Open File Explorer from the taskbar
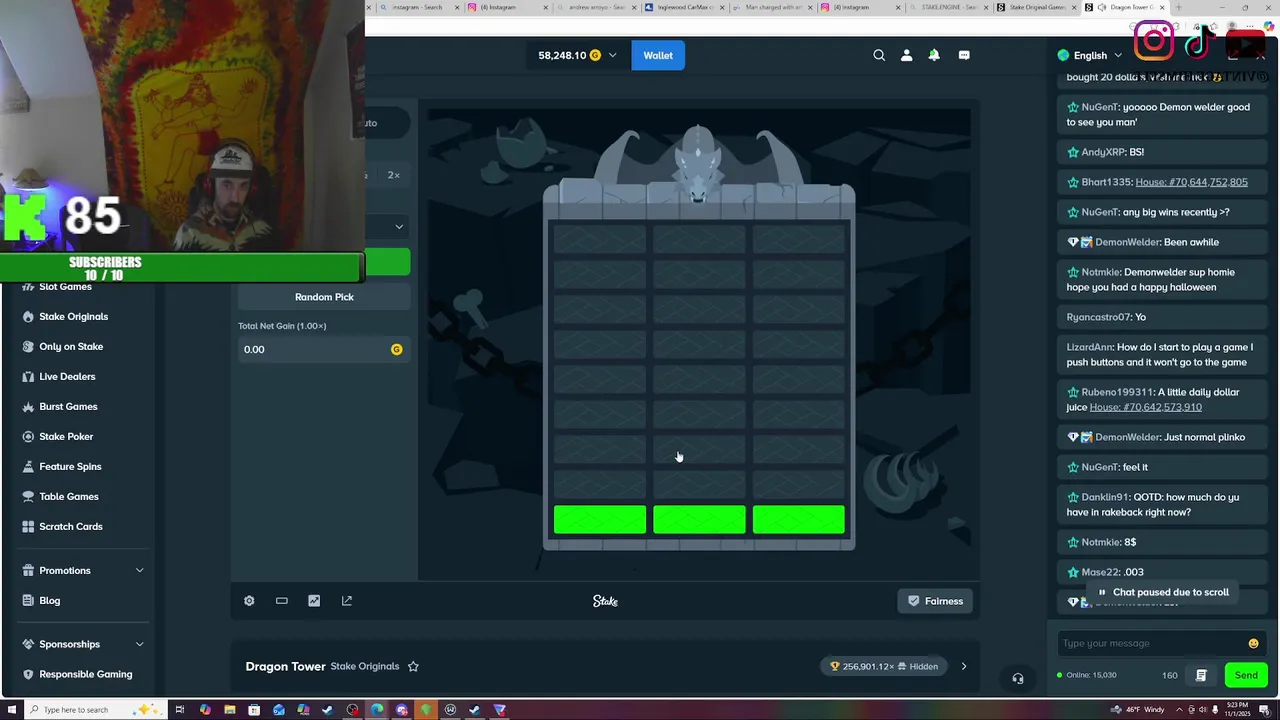 click(229, 710)
